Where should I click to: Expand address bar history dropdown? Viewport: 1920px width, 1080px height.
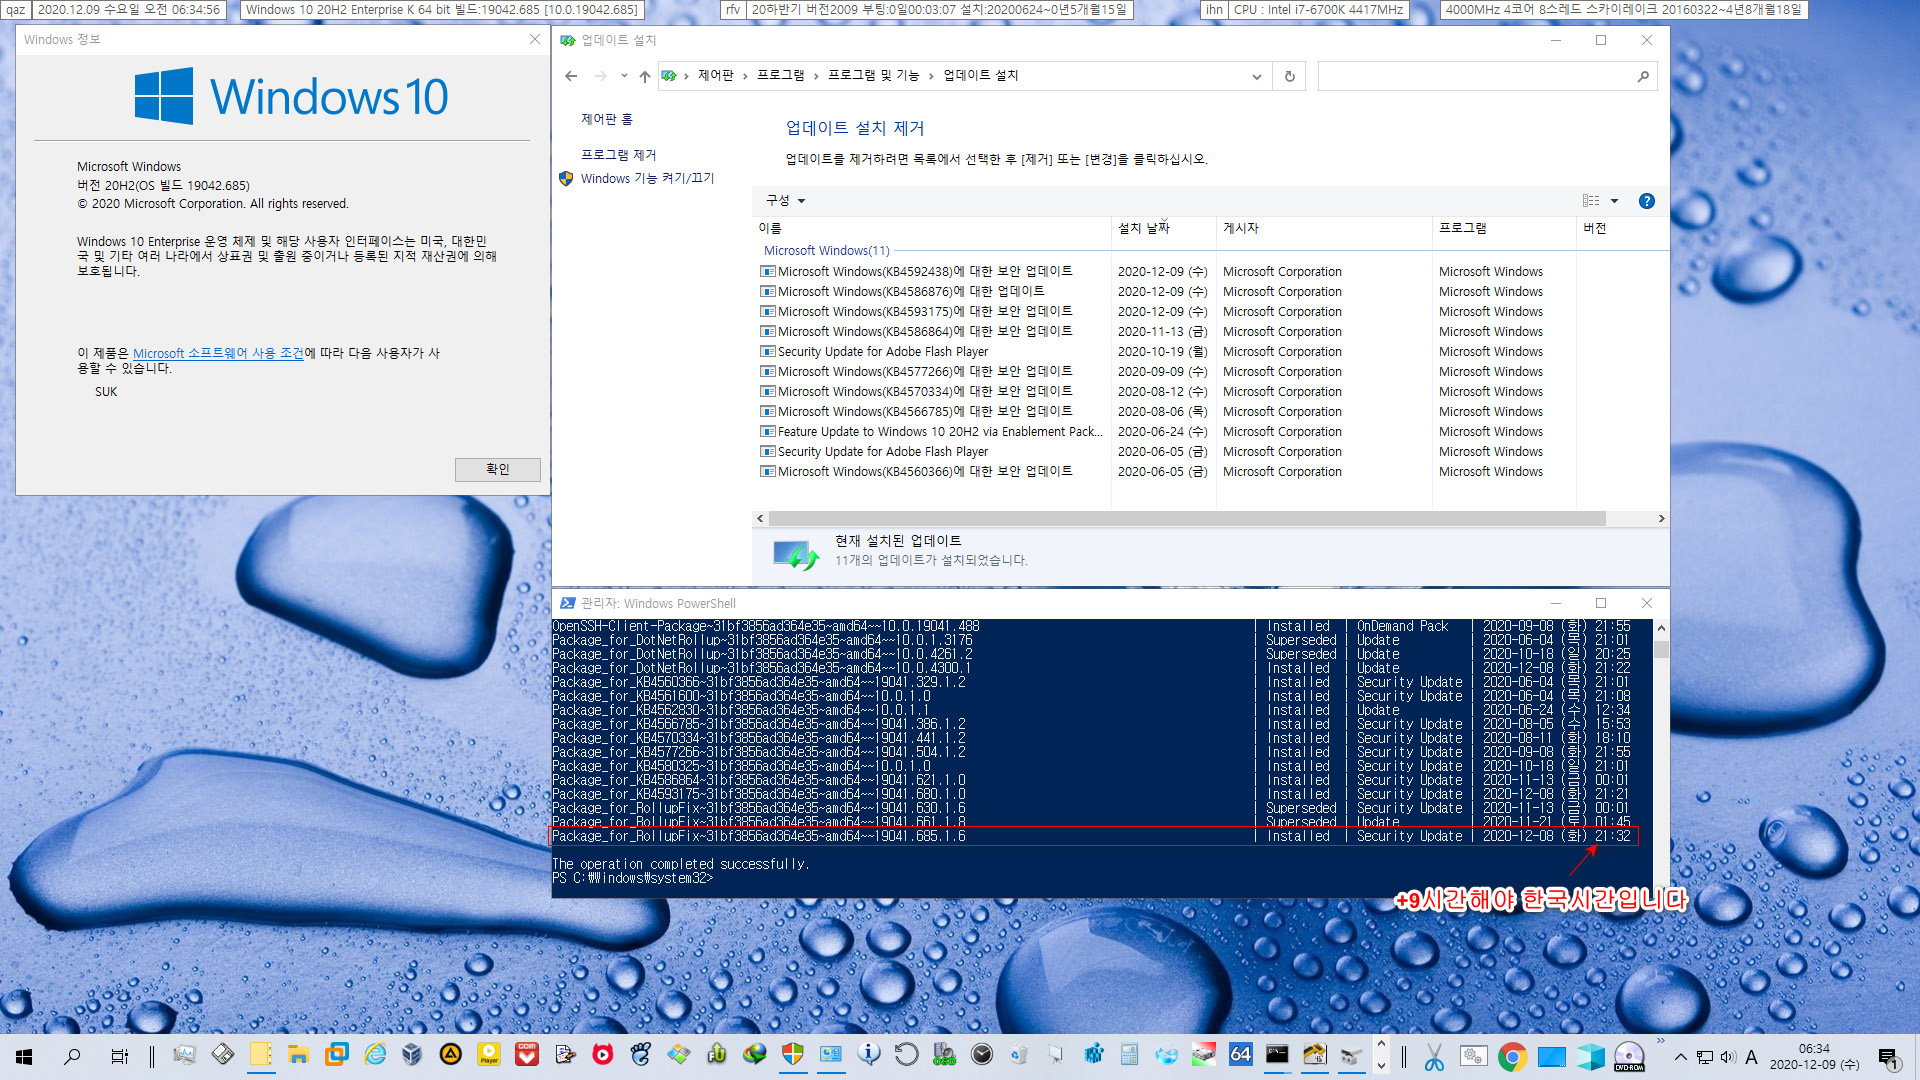pos(1257,76)
